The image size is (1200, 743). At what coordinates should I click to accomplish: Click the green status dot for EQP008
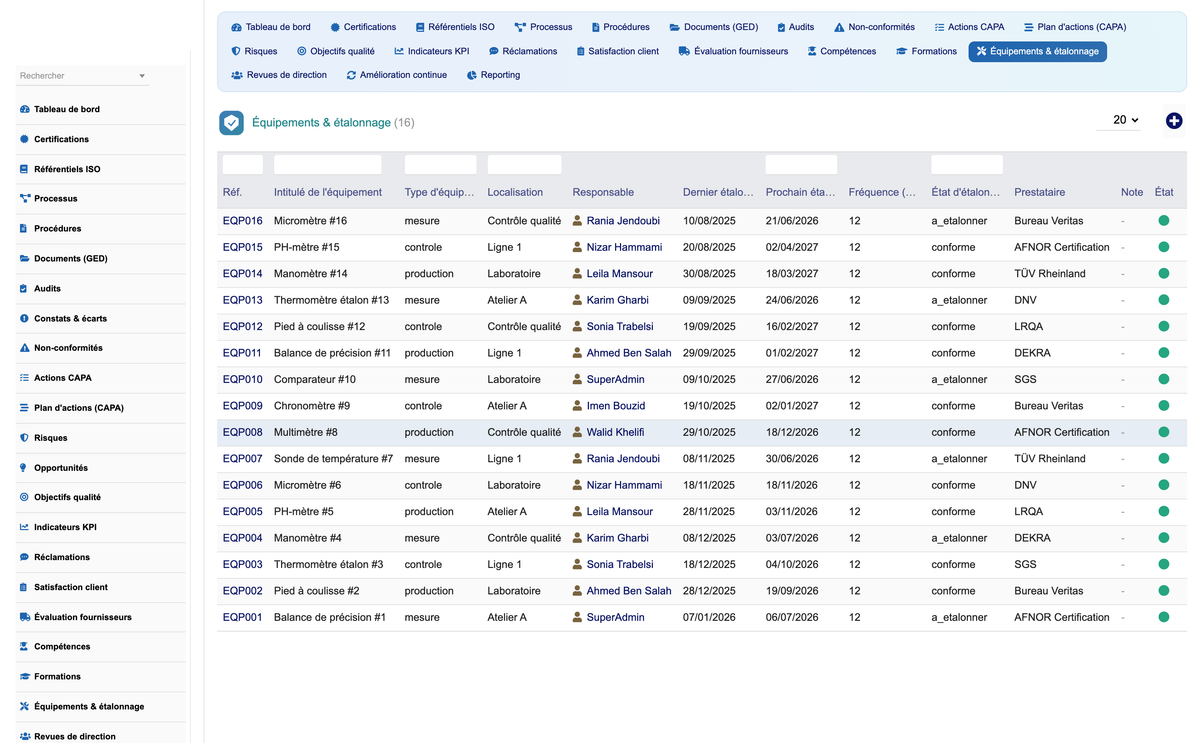coord(1164,432)
